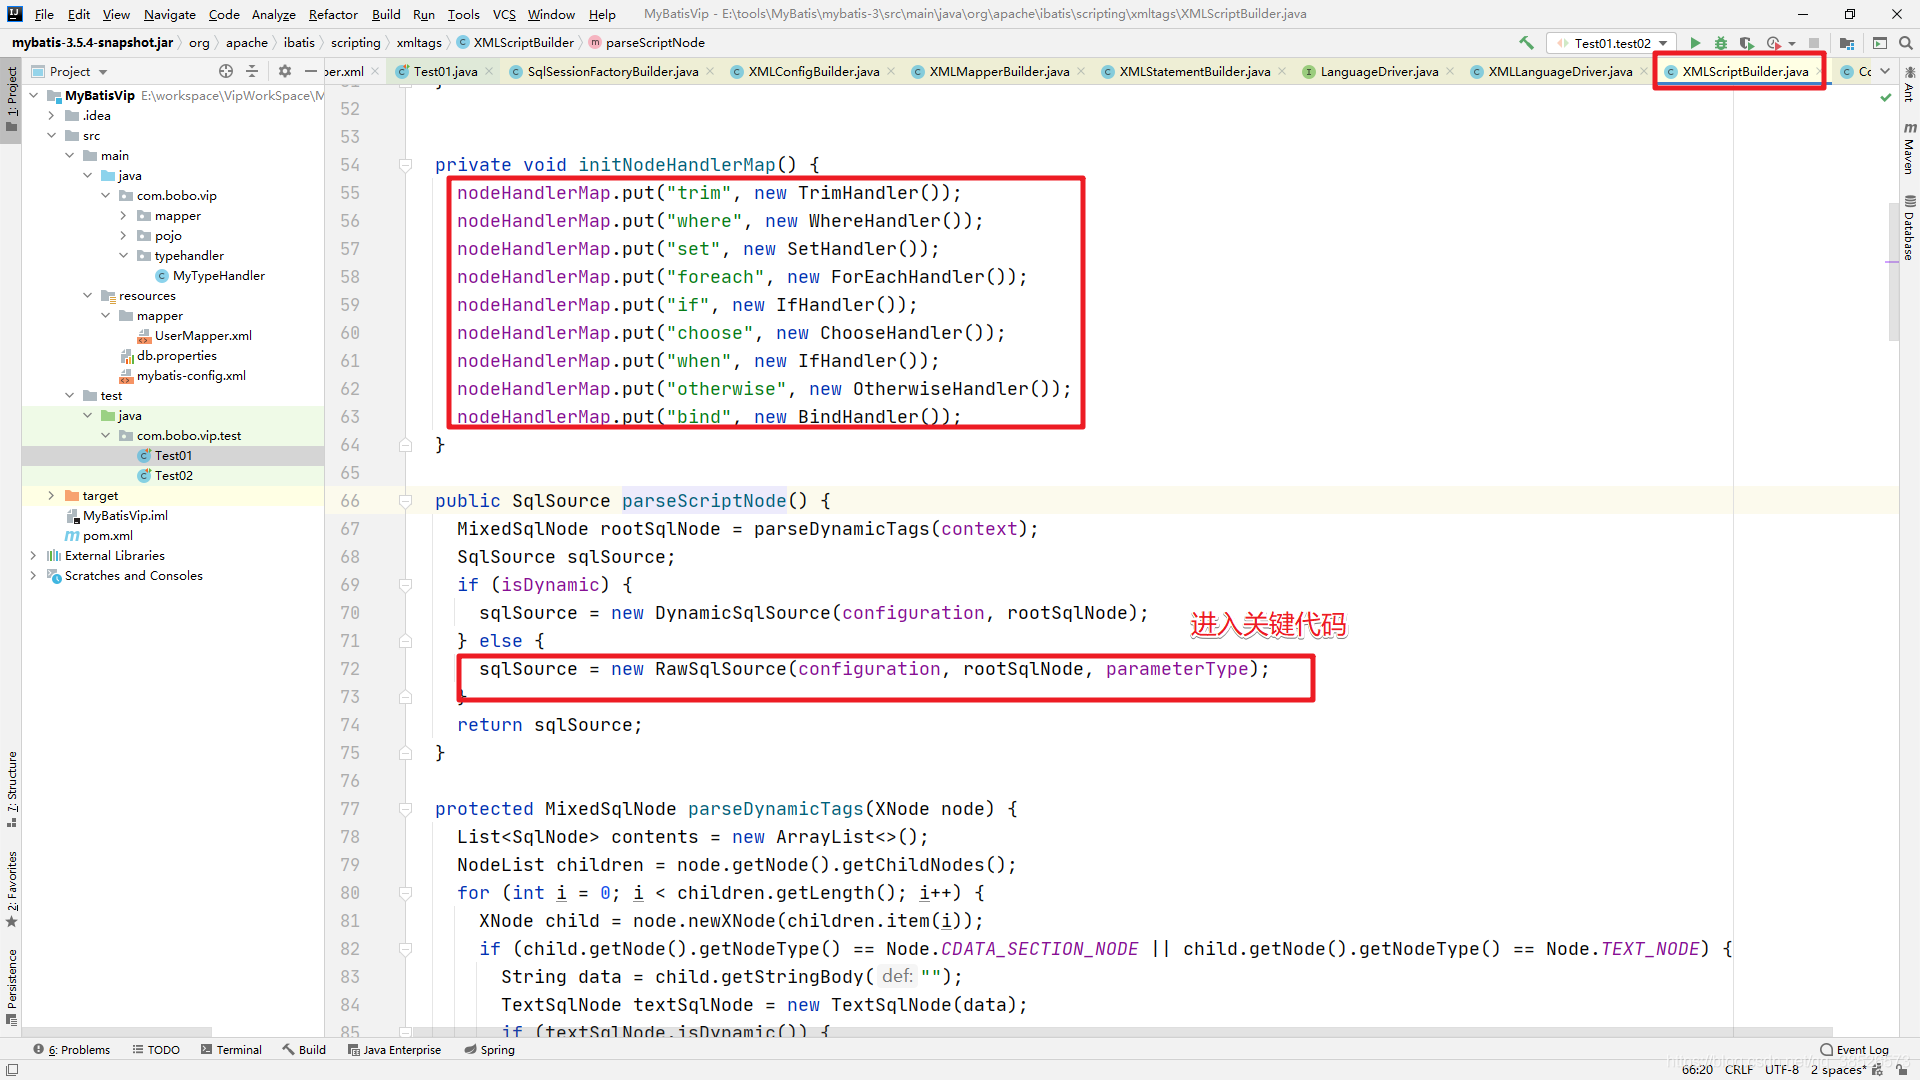Open Test02 class in project explorer
This screenshot has height=1080, width=1920.
173,475
